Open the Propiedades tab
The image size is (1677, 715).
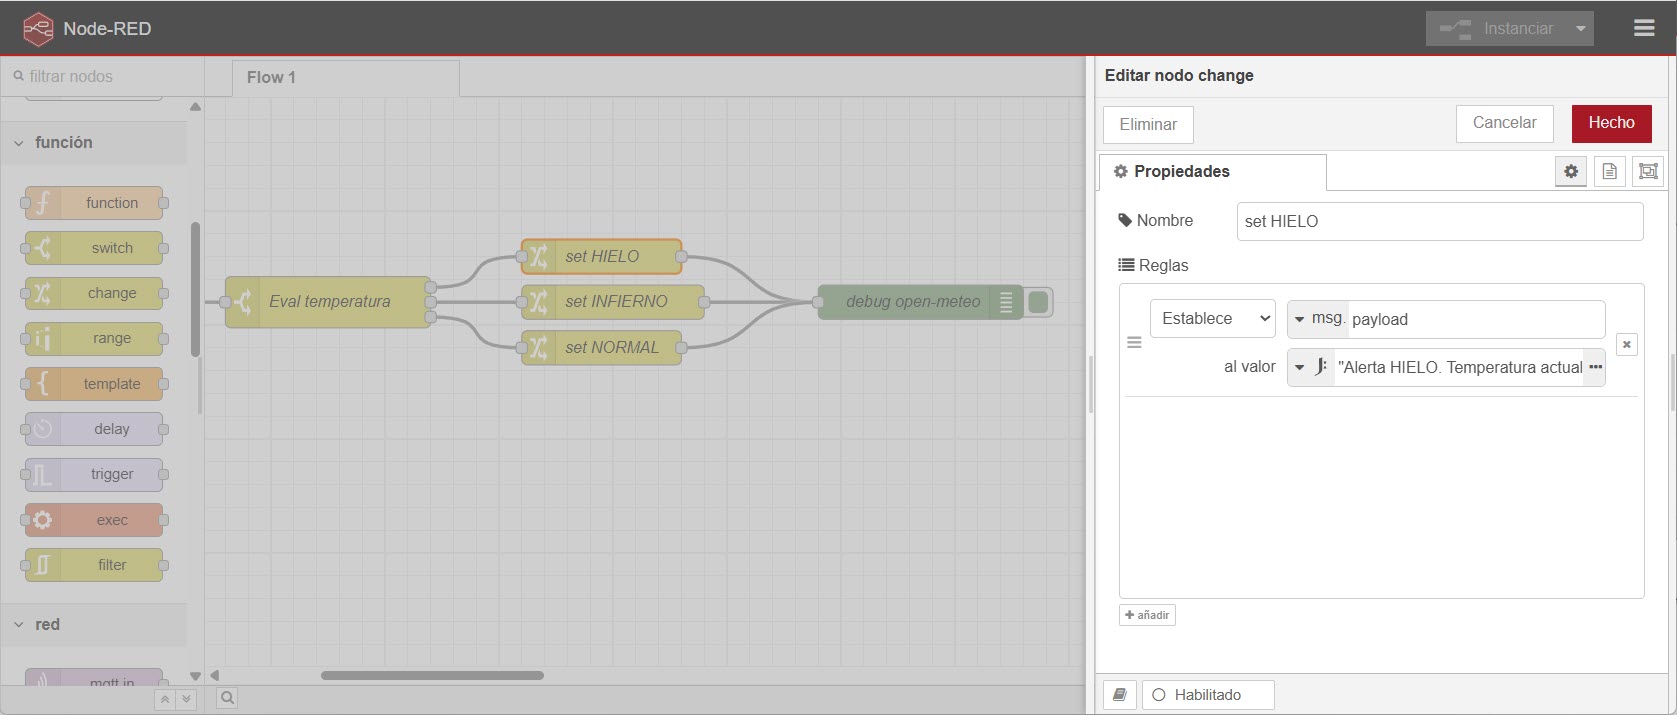pos(1212,172)
